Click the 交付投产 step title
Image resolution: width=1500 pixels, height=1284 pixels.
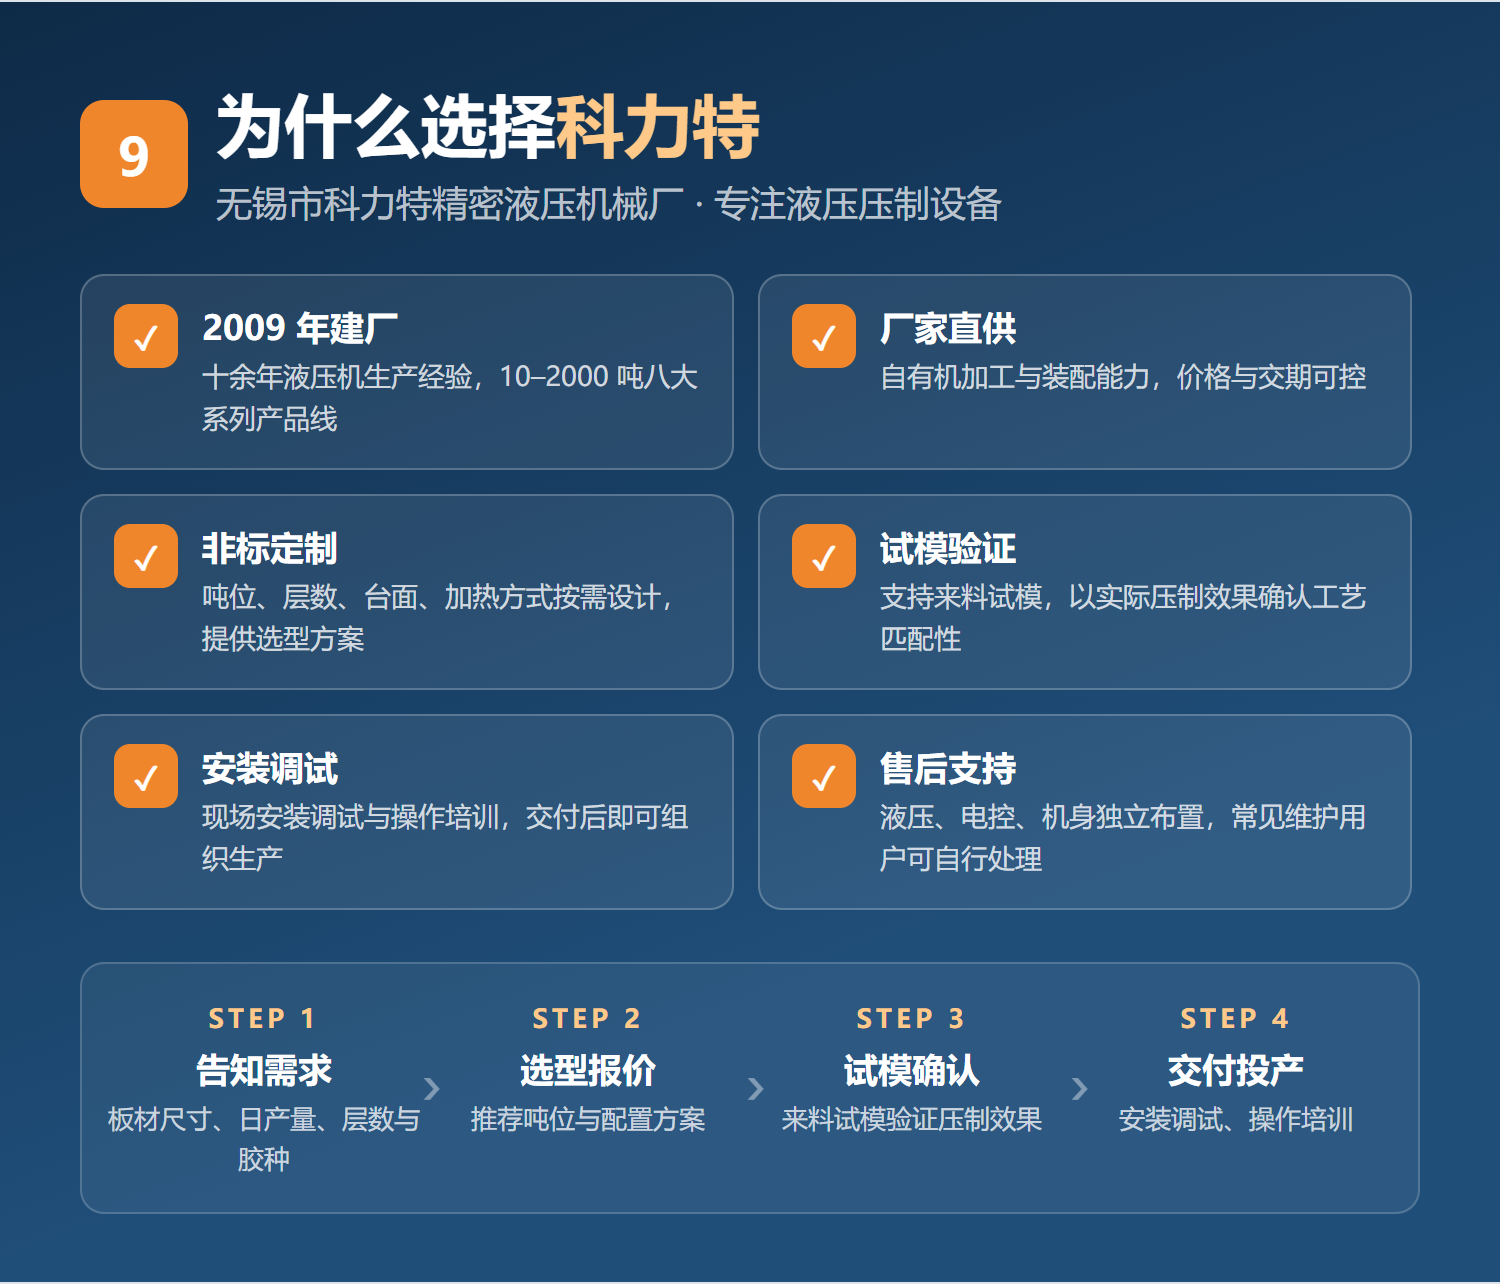pos(1236,1070)
